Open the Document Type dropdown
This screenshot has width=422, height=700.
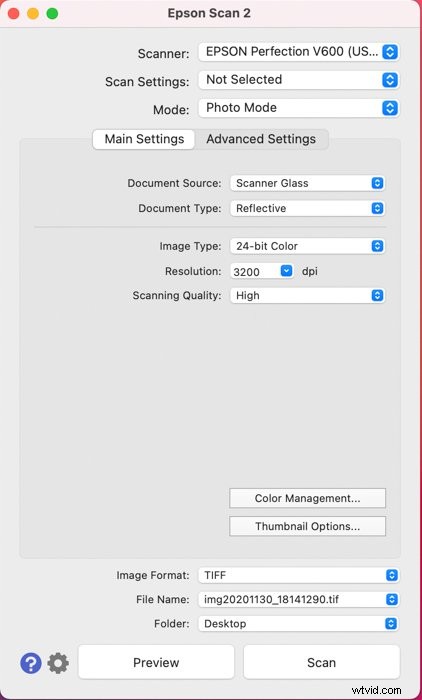coord(307,208)
